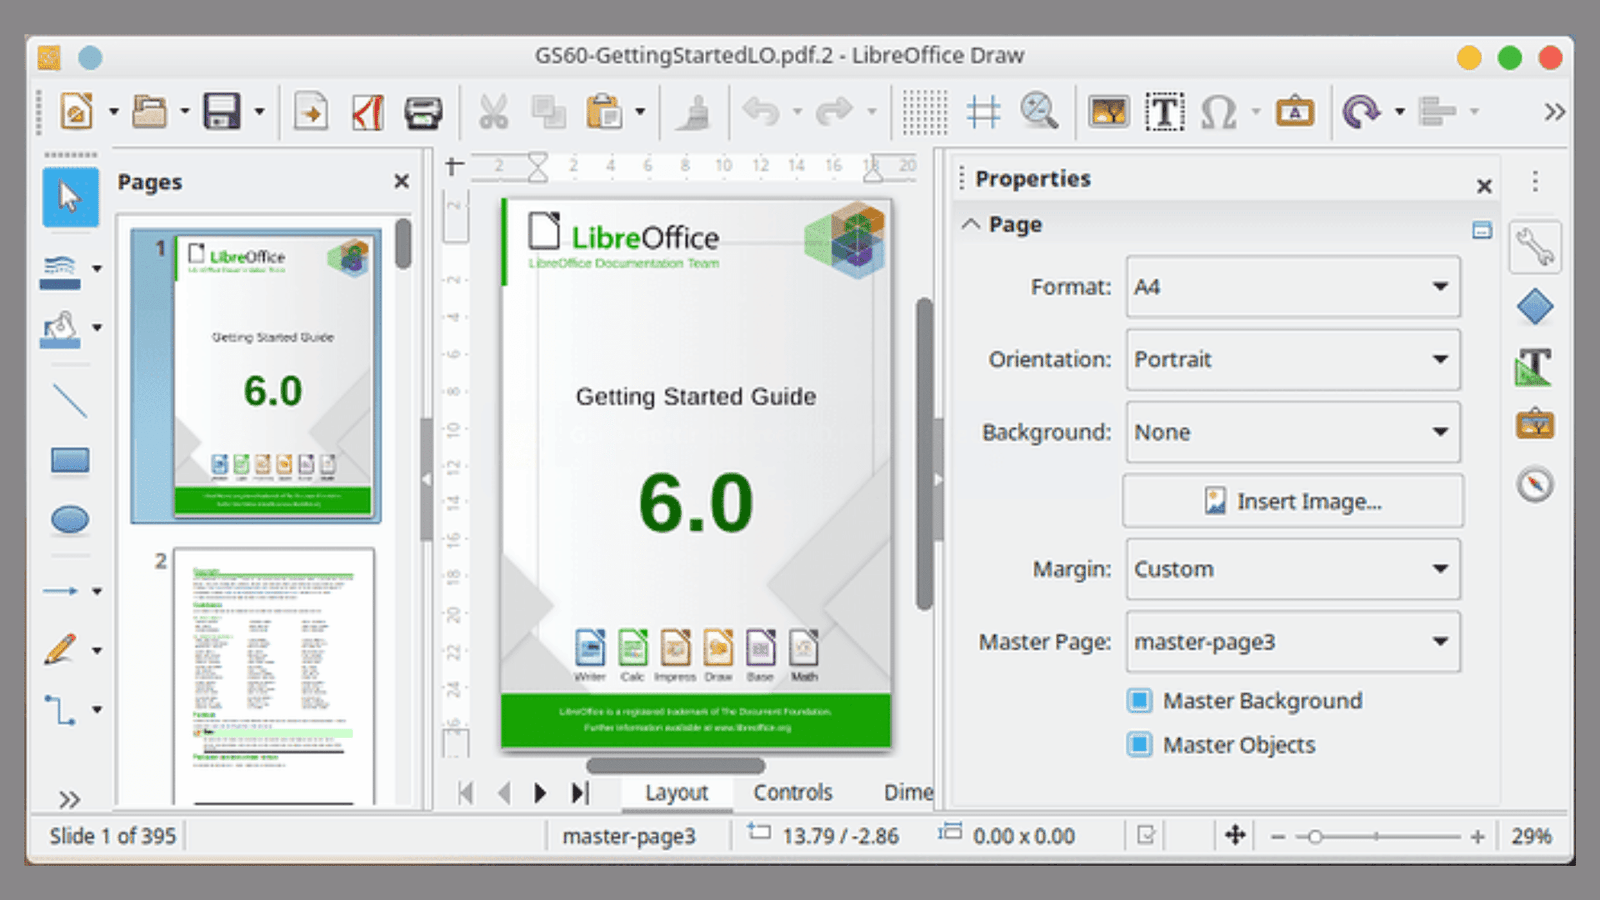Click Fit page to window icon
This screenshot has height=900, width=1600.
click(x=1235, y=835)
